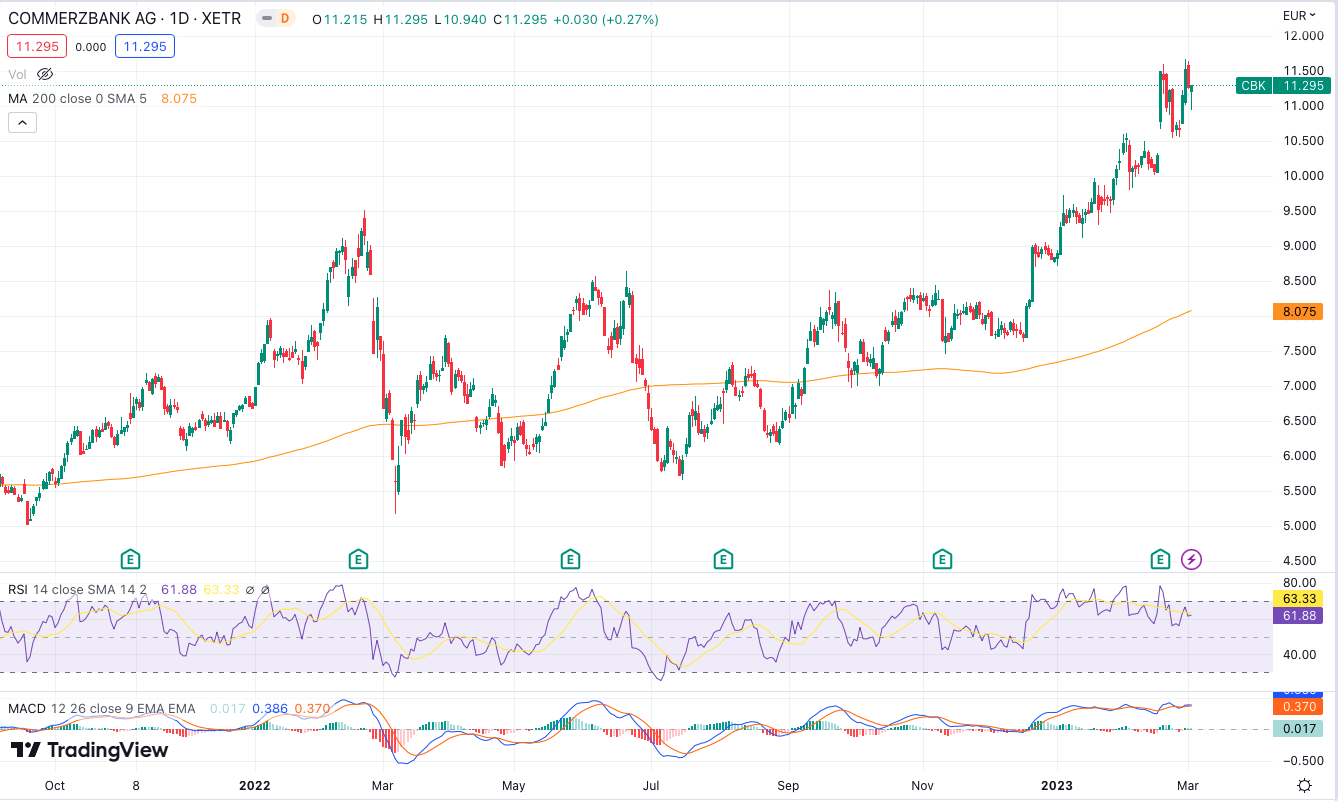Click the purple lightning bolt event icon

pyautogui.click(x=1191, y=559)
